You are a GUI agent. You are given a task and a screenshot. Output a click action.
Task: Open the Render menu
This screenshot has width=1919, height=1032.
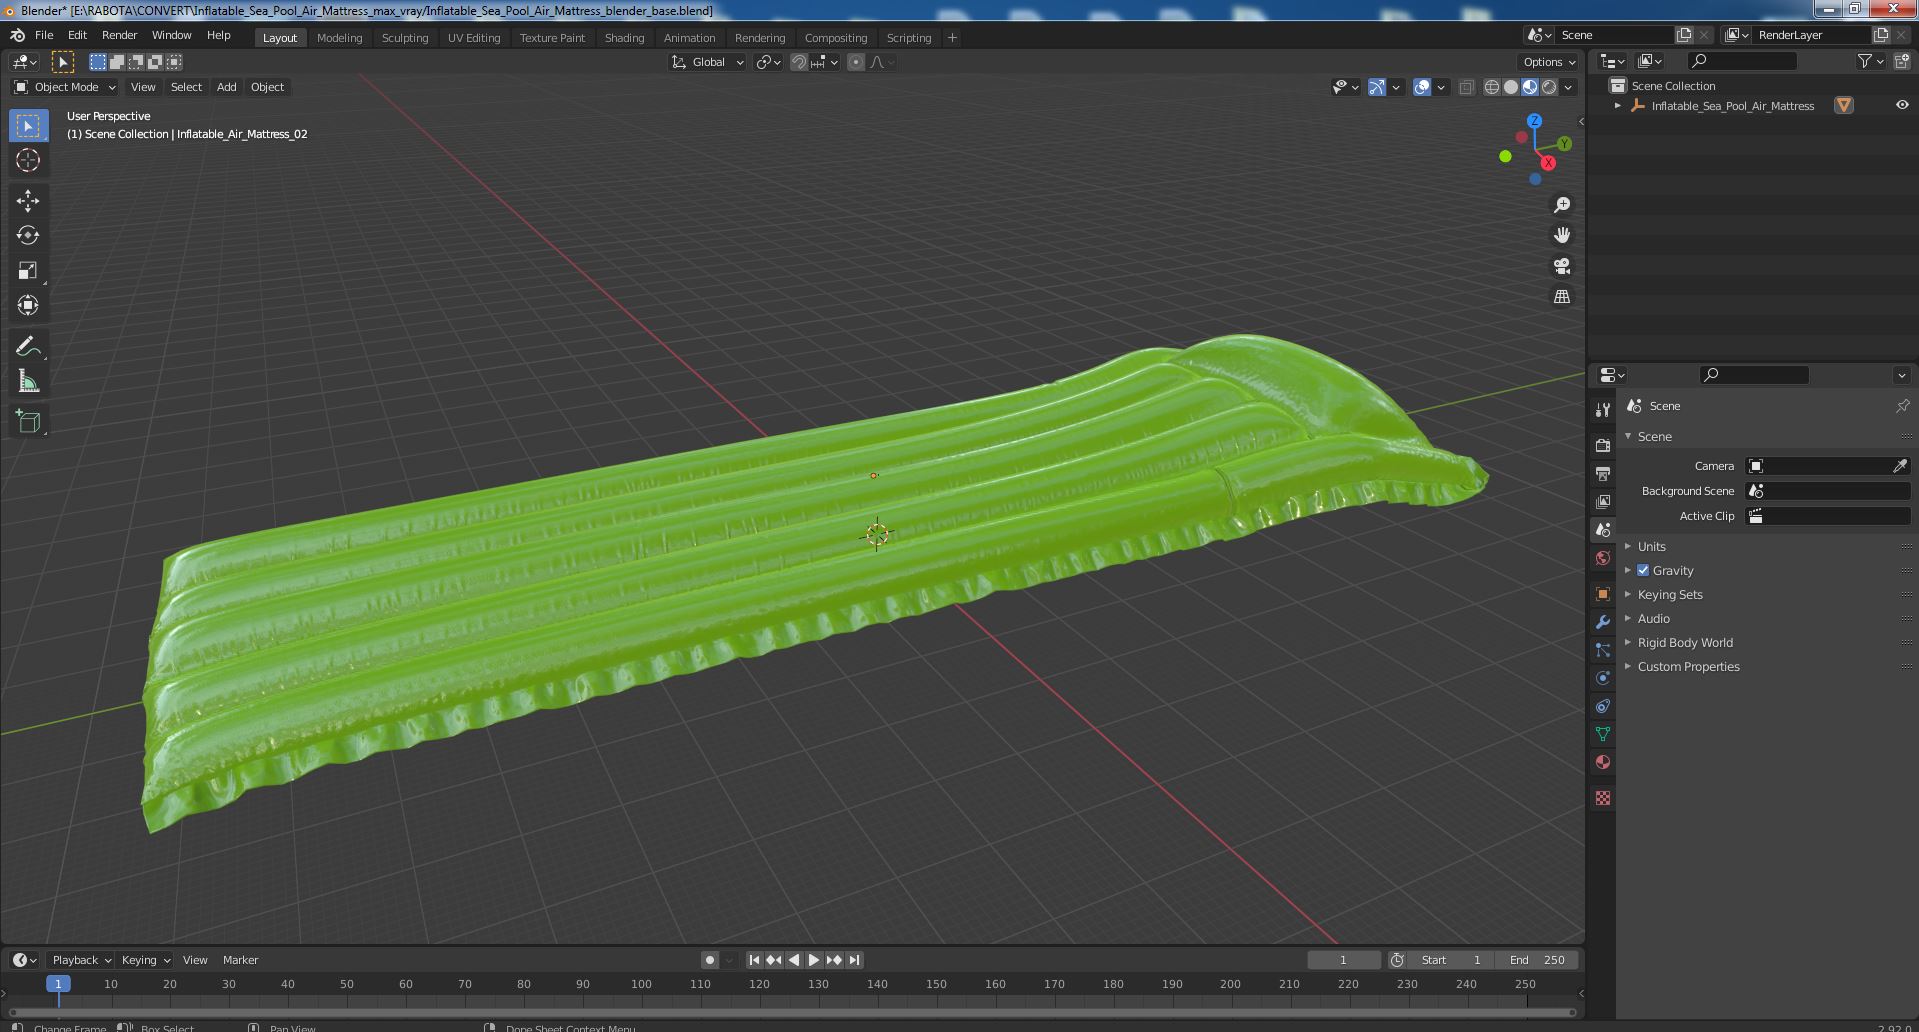click(119, 35)
